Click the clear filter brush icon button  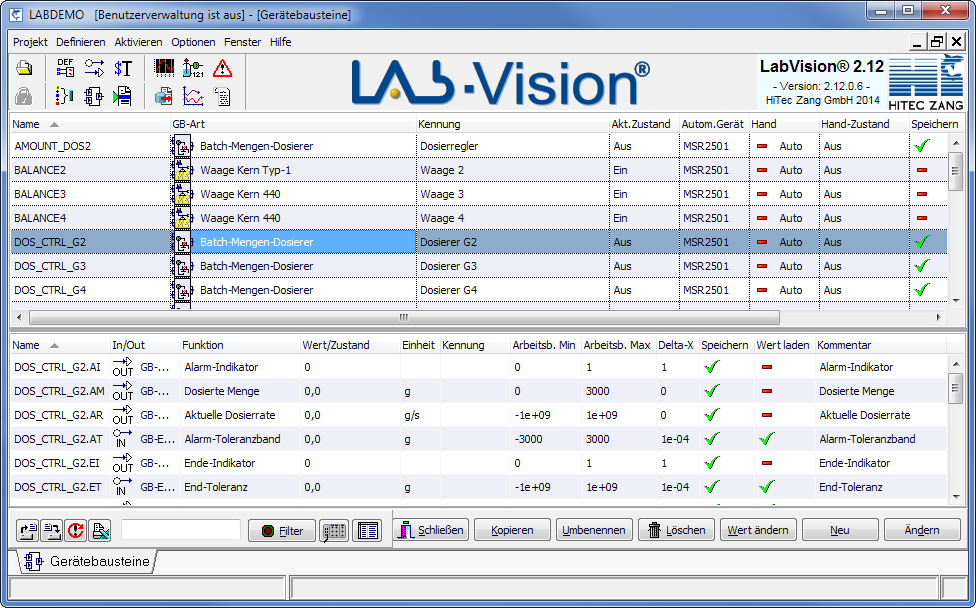(x=100, y=530)
